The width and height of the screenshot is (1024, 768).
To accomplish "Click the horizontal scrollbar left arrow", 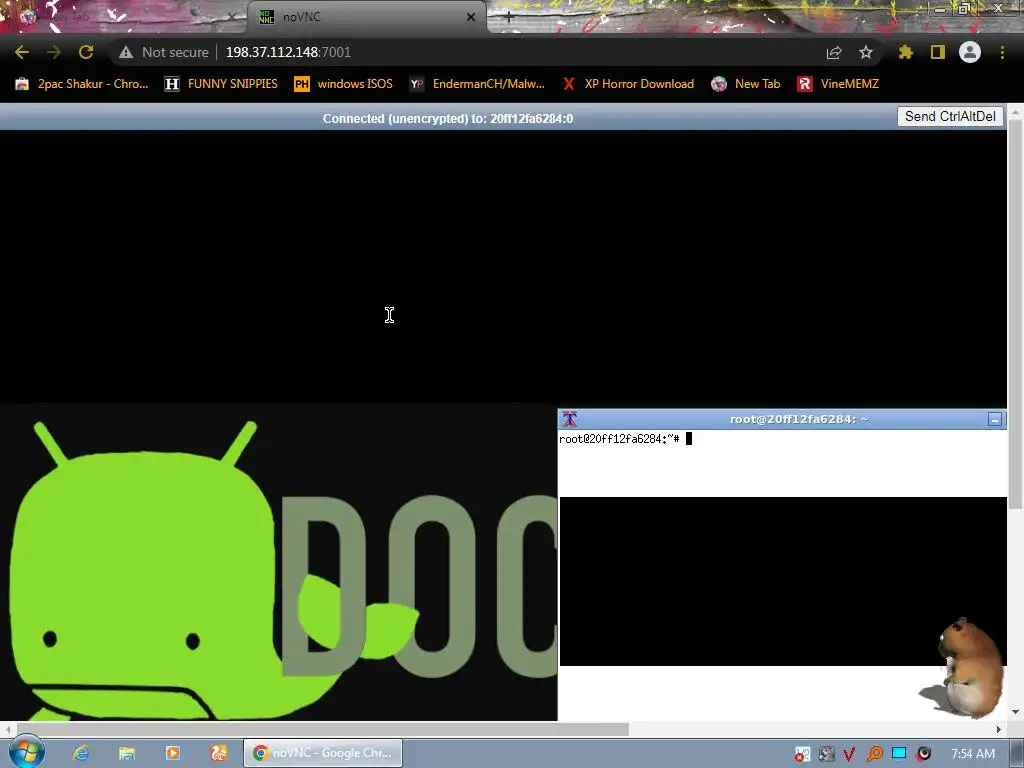I will click(x=7, y=729).
